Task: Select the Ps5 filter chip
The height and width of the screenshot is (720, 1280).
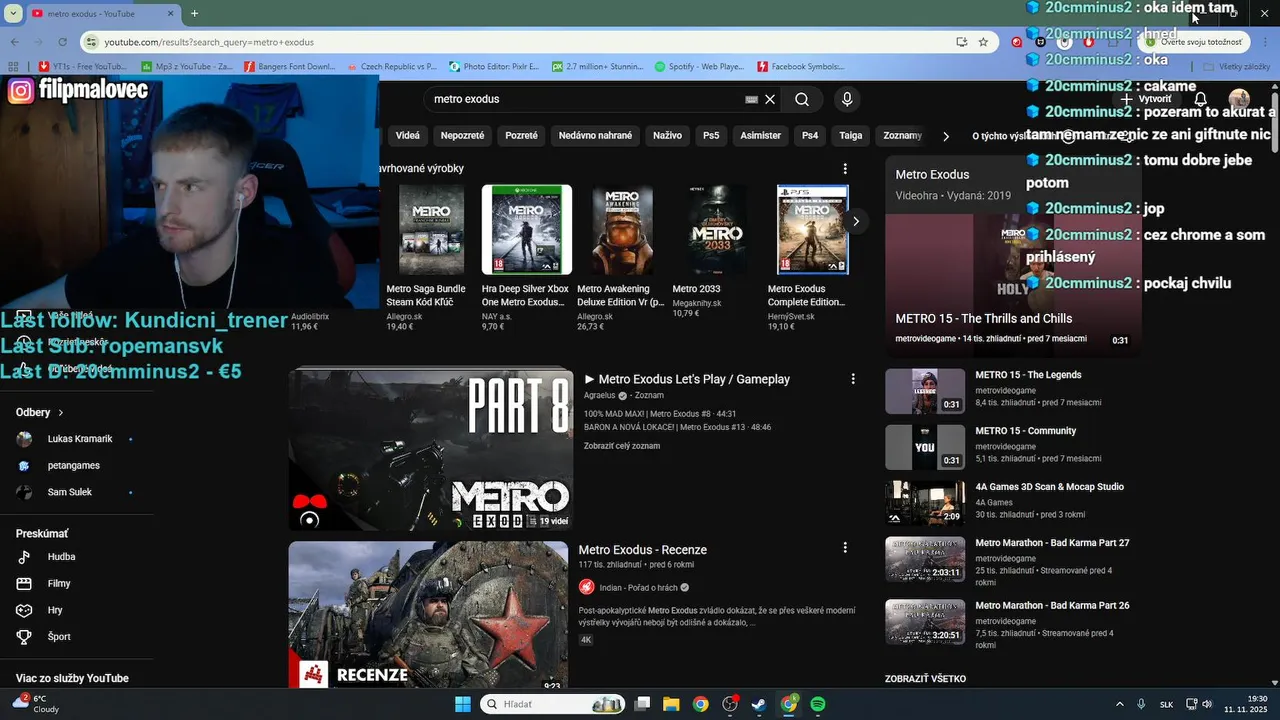Action: tap(711, 135)
